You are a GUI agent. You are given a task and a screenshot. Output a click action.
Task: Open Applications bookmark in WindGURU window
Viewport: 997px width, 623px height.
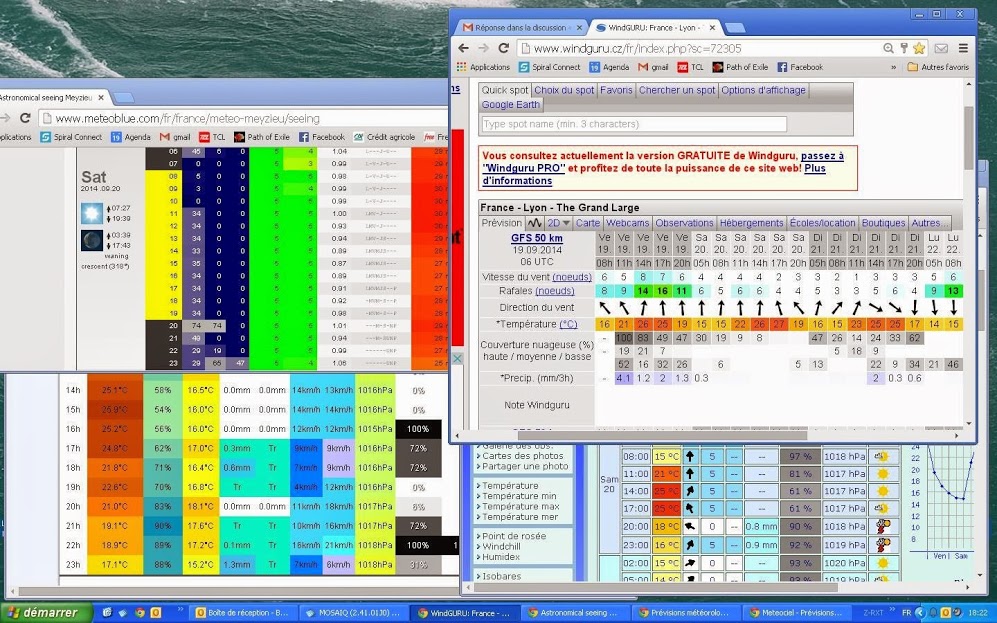point(483,67)
